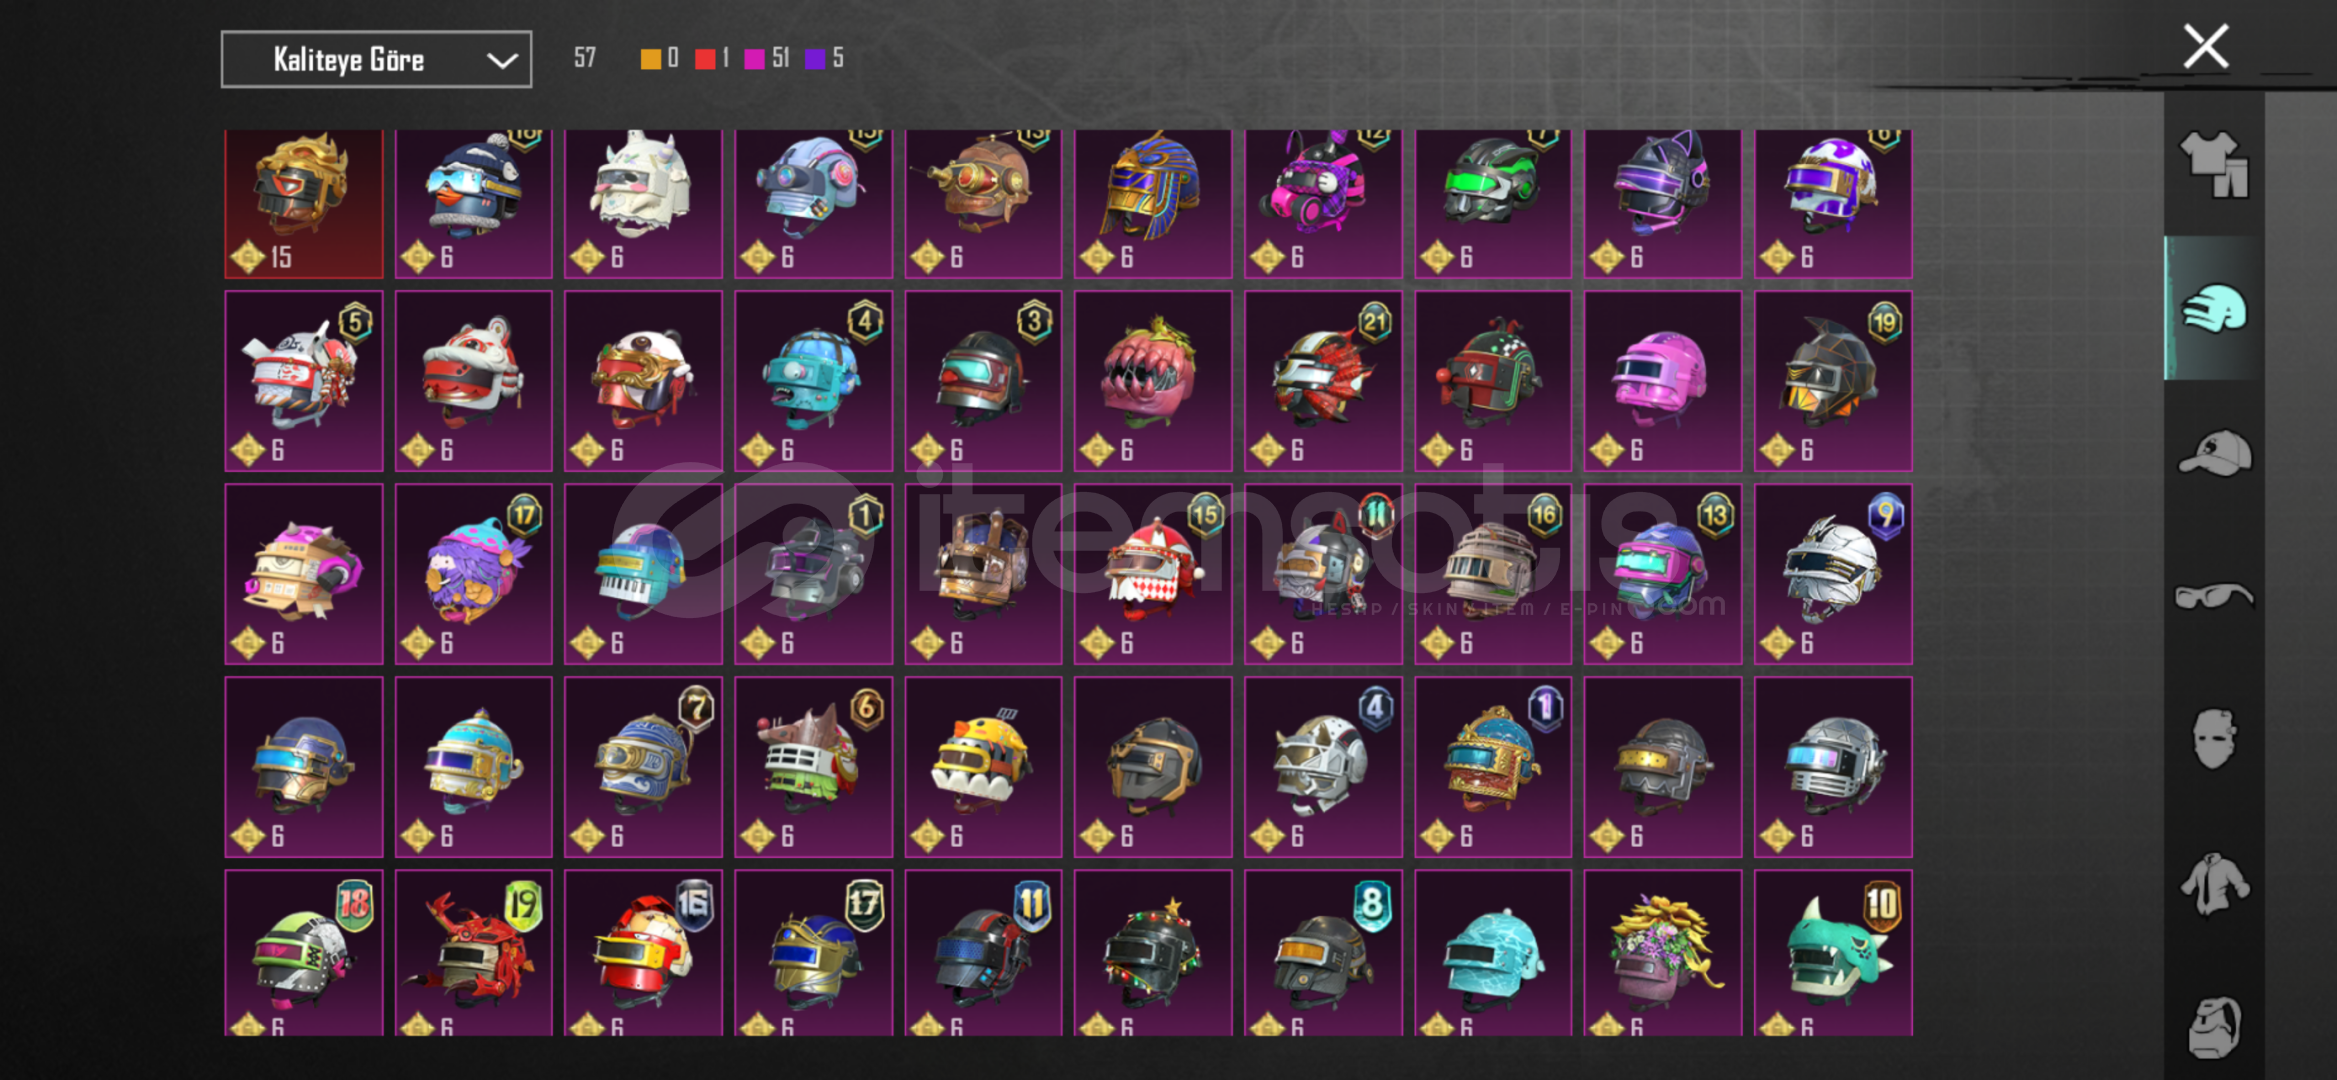
Task: Switch to the sunglasses category
Action: click(x=2214, y=597)
